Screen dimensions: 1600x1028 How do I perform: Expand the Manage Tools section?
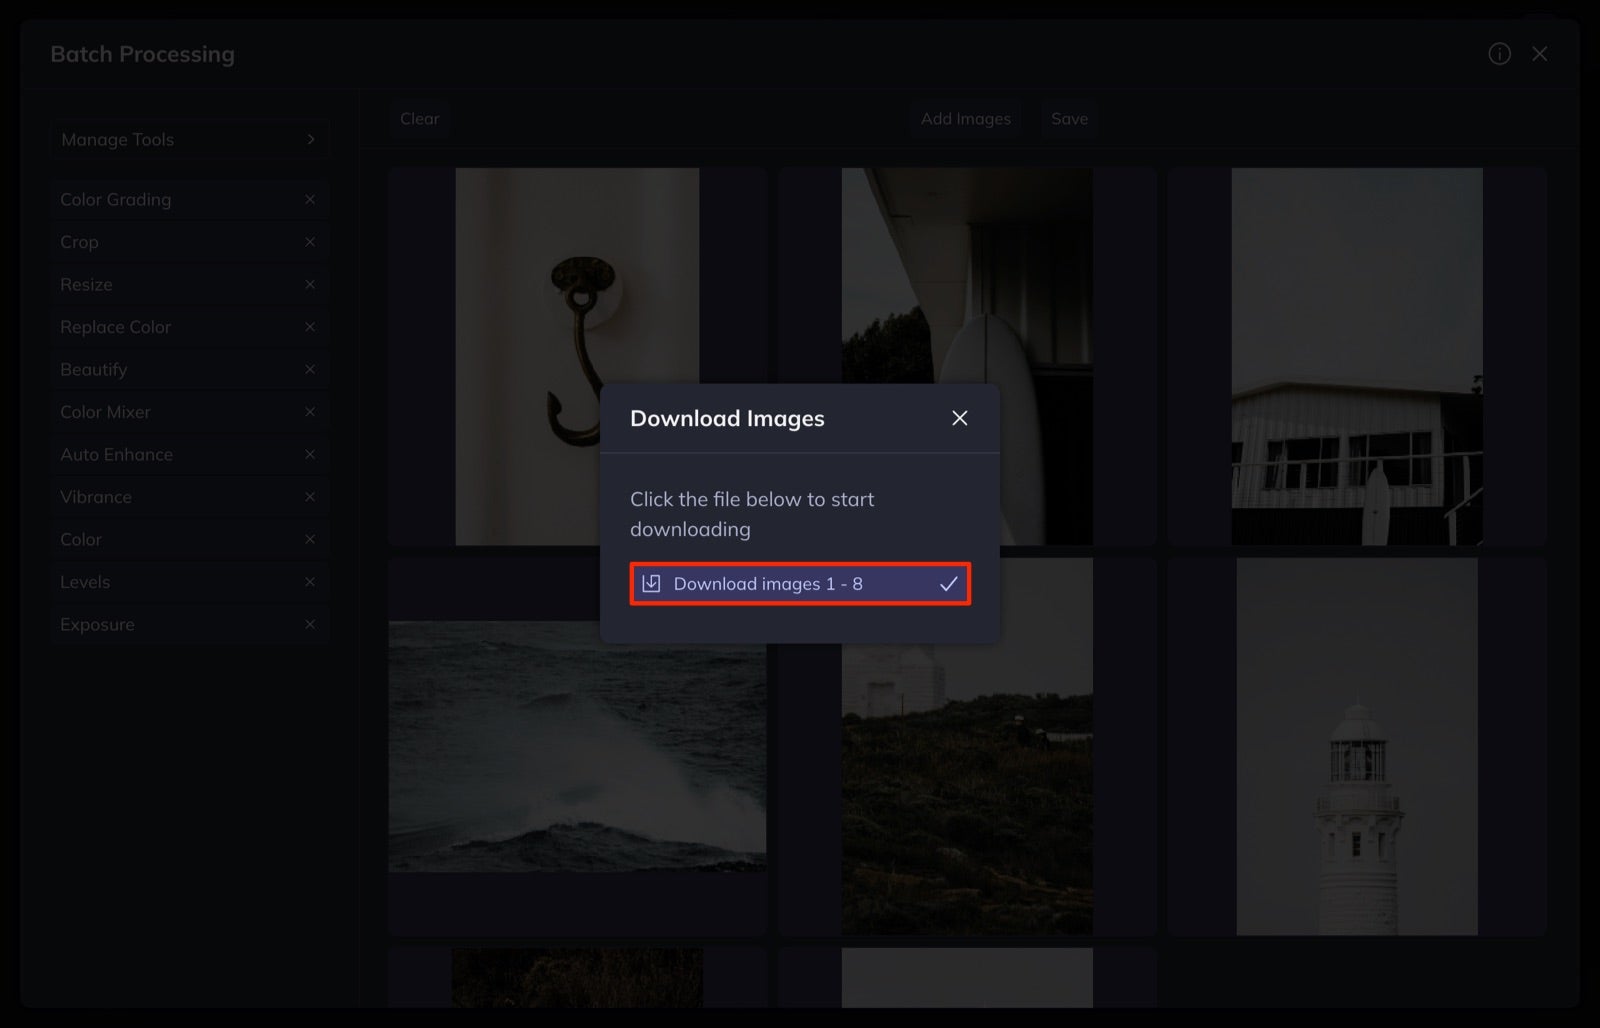pyautogui.click(x=190, y=139)
